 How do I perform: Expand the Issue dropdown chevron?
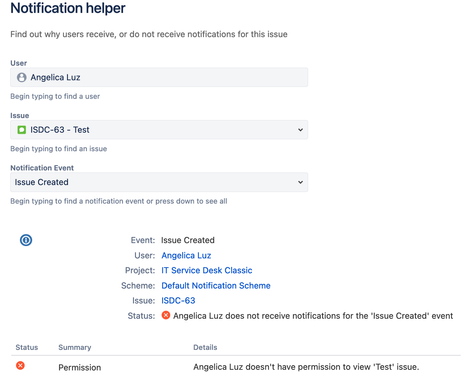[300, 130]
